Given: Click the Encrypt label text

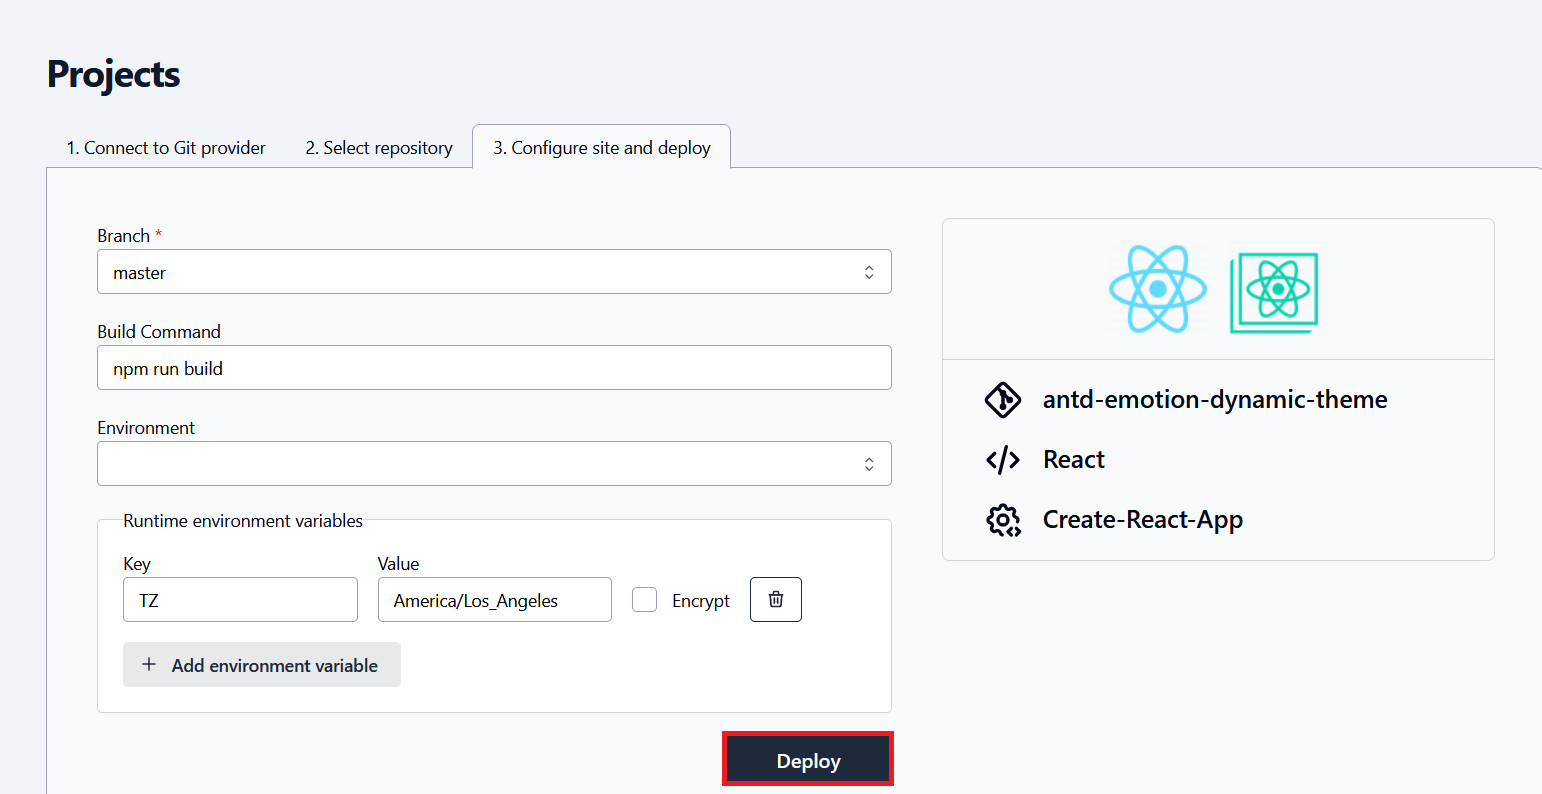Looking at the screenshot, I should (701, 601).
